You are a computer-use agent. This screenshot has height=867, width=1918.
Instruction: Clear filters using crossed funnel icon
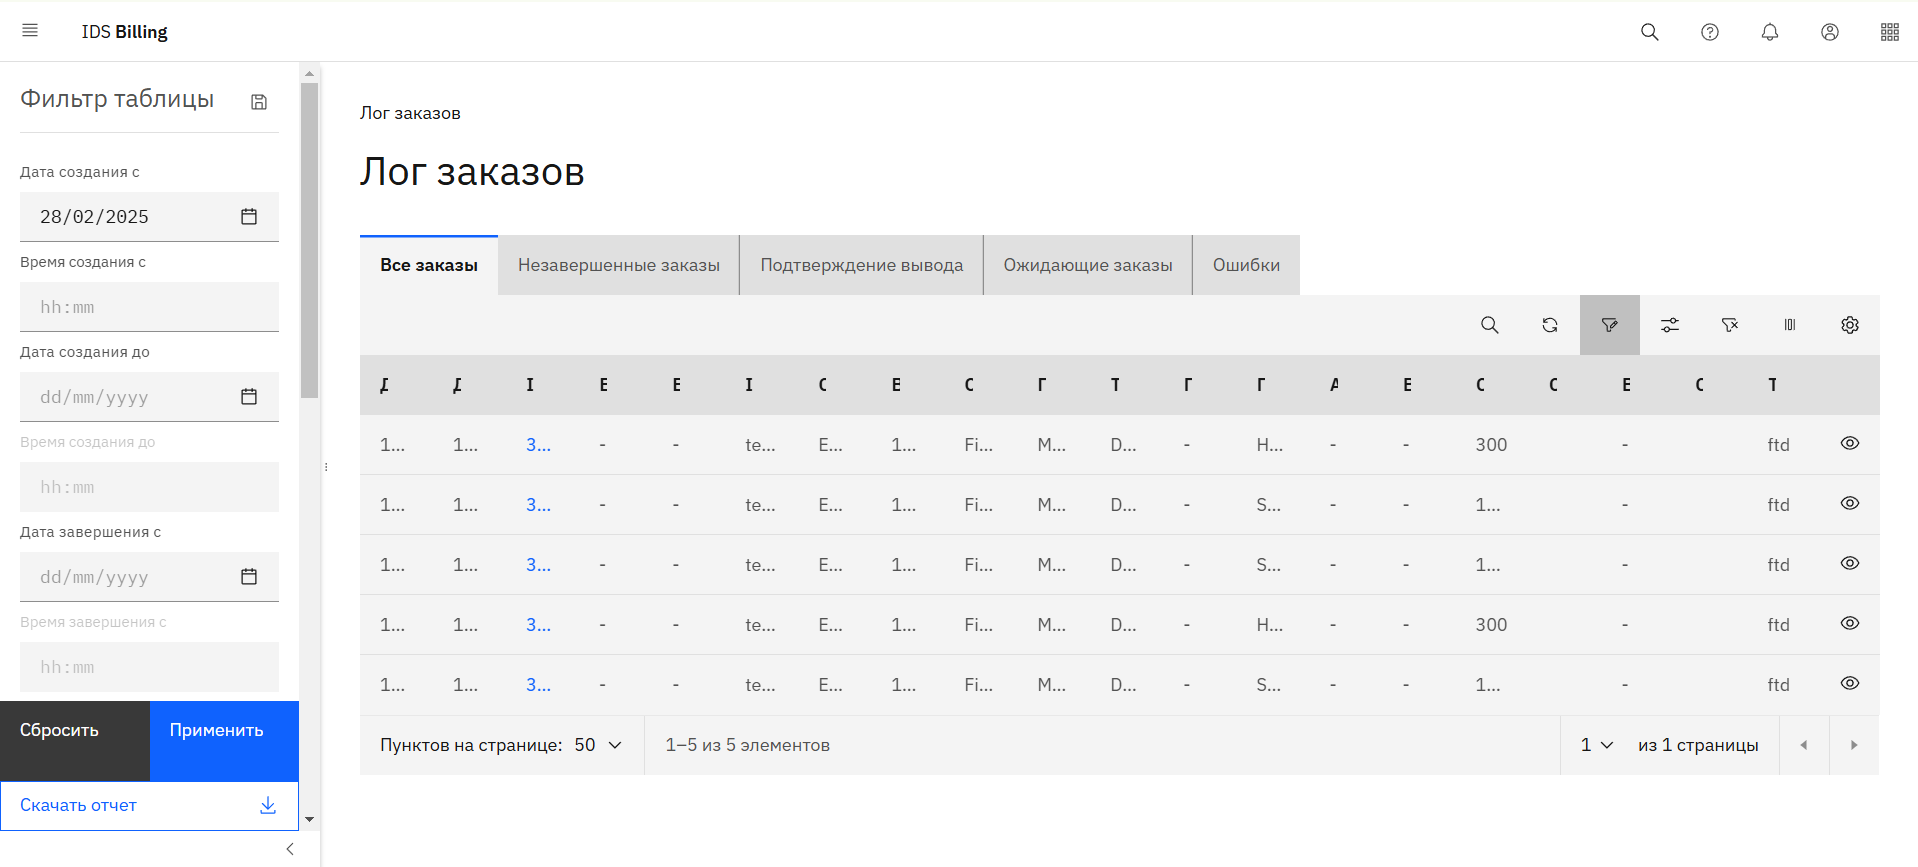(x=1730, y=325)
